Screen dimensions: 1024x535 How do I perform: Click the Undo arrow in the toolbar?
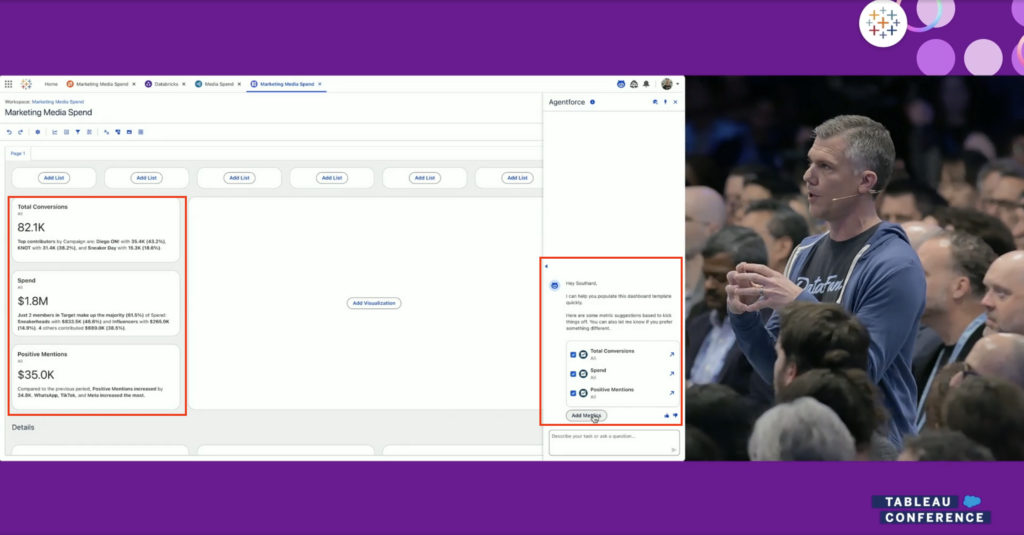9,132
